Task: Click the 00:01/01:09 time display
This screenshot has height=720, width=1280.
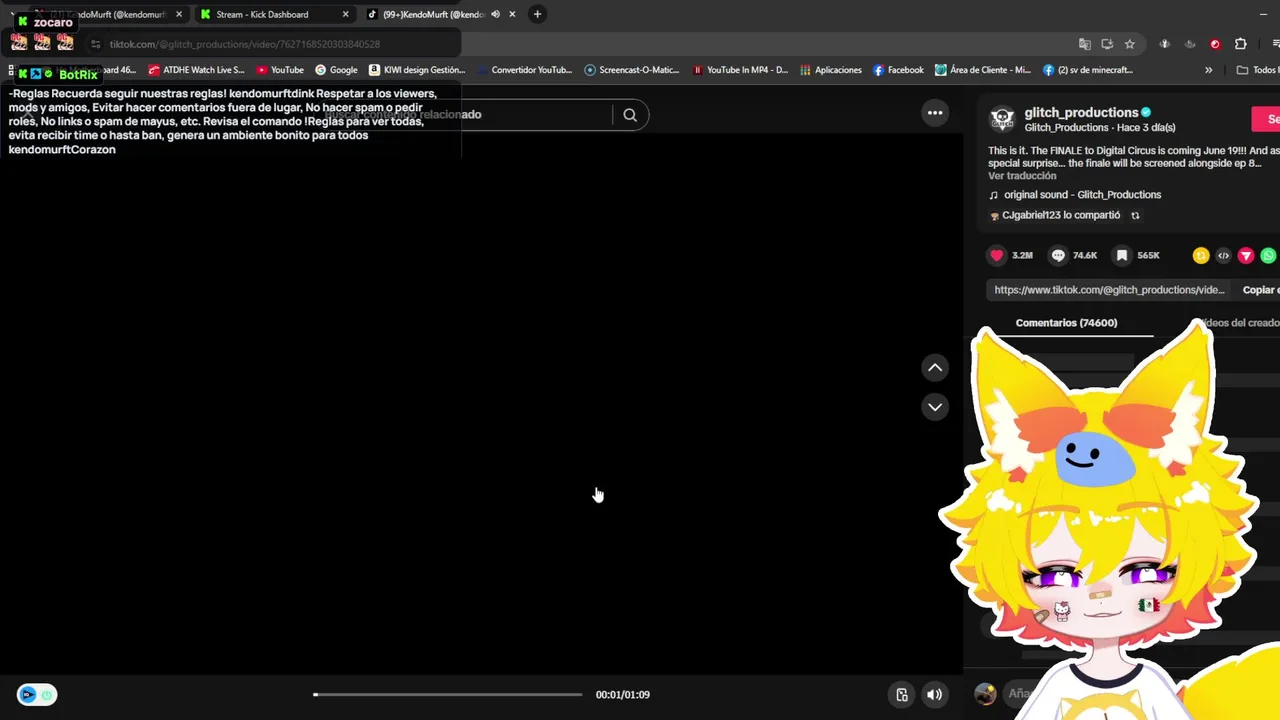Action: pyautogui.click(x=623, y=695)
